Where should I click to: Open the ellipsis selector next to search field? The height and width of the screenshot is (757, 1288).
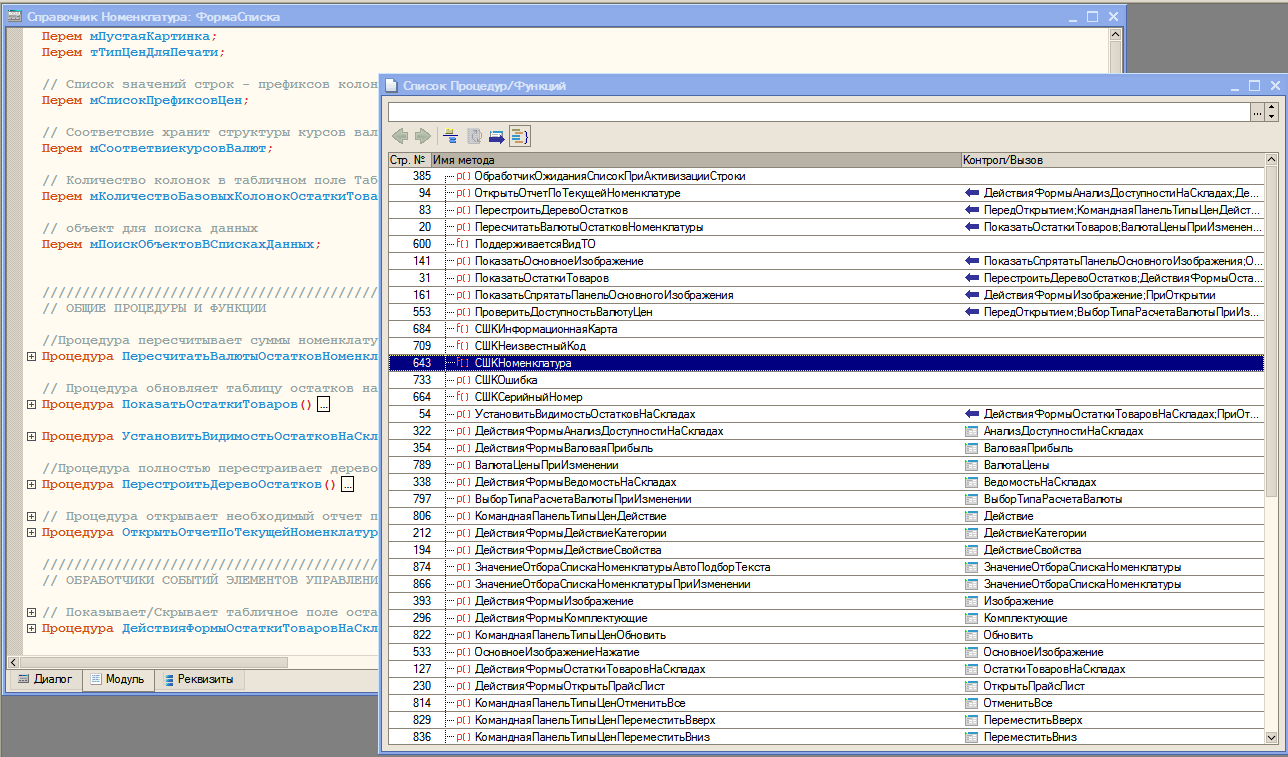pos(1257,113)
